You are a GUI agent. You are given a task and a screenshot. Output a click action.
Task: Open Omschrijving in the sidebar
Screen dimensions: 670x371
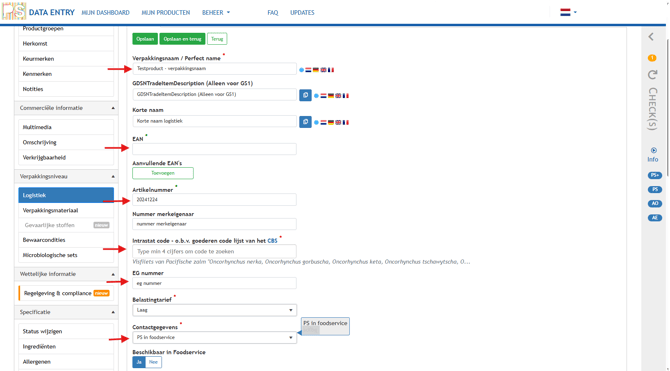(x=66, y=142)
